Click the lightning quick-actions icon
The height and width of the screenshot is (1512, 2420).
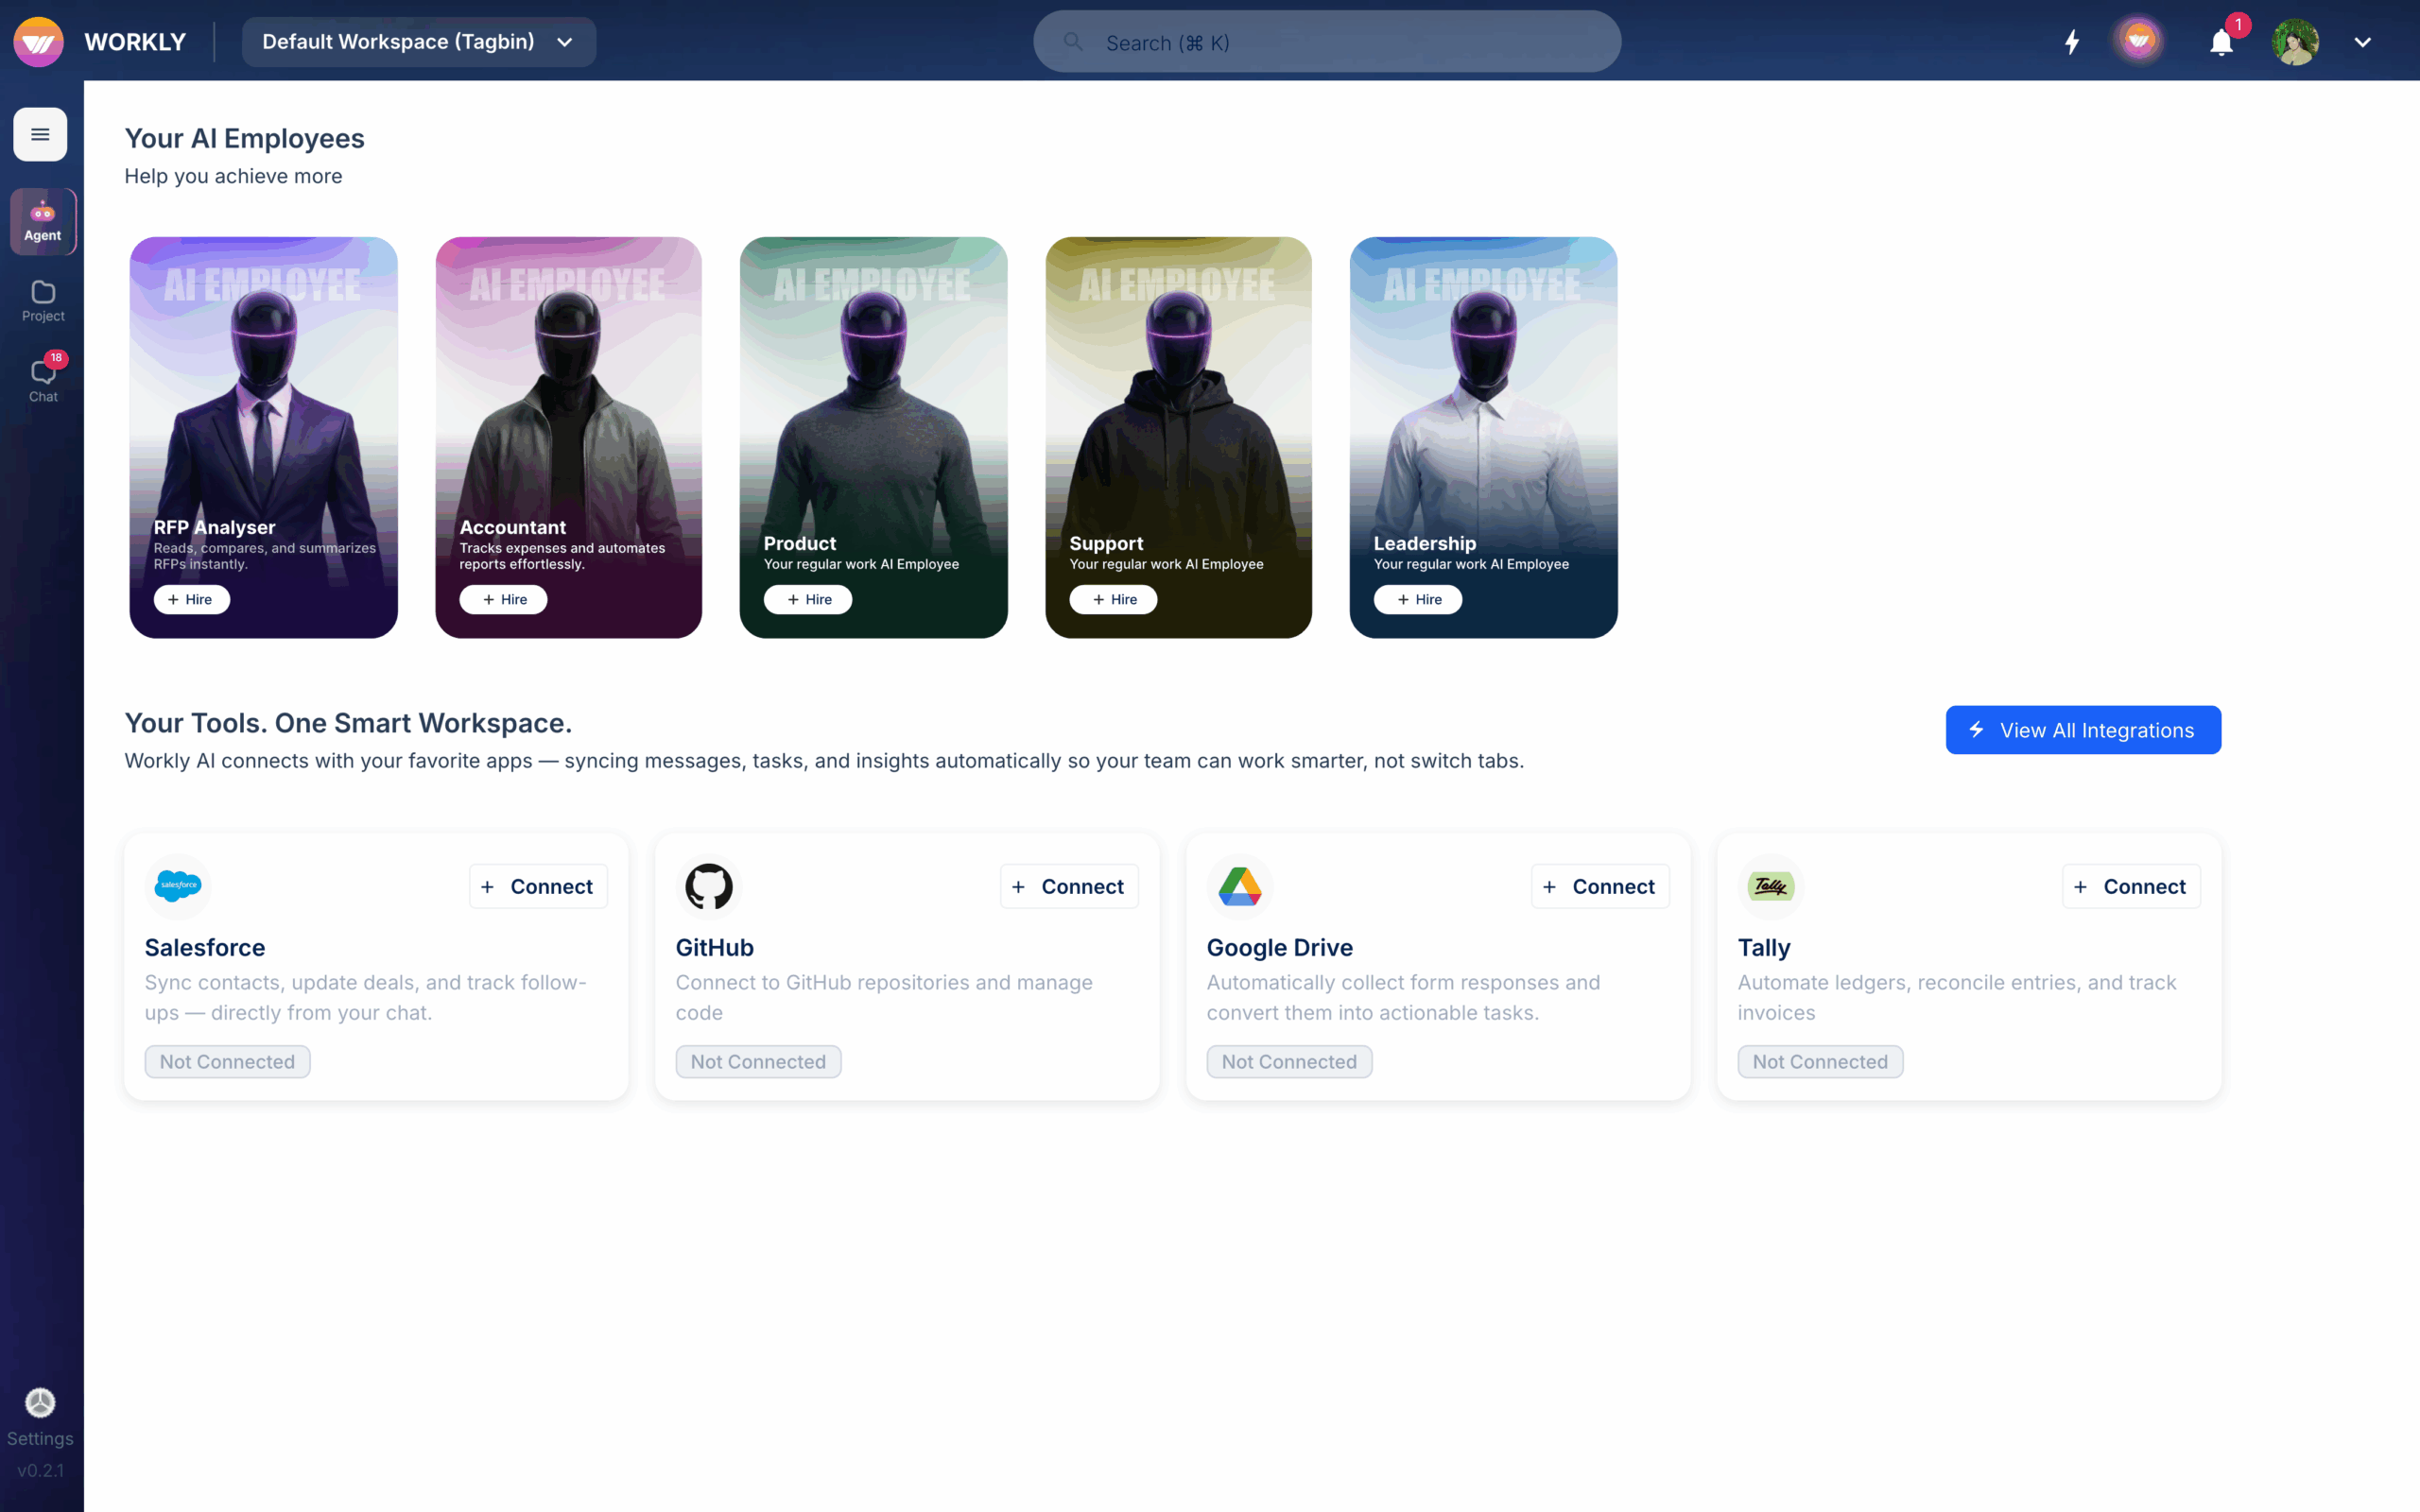tap(2071, 42)
